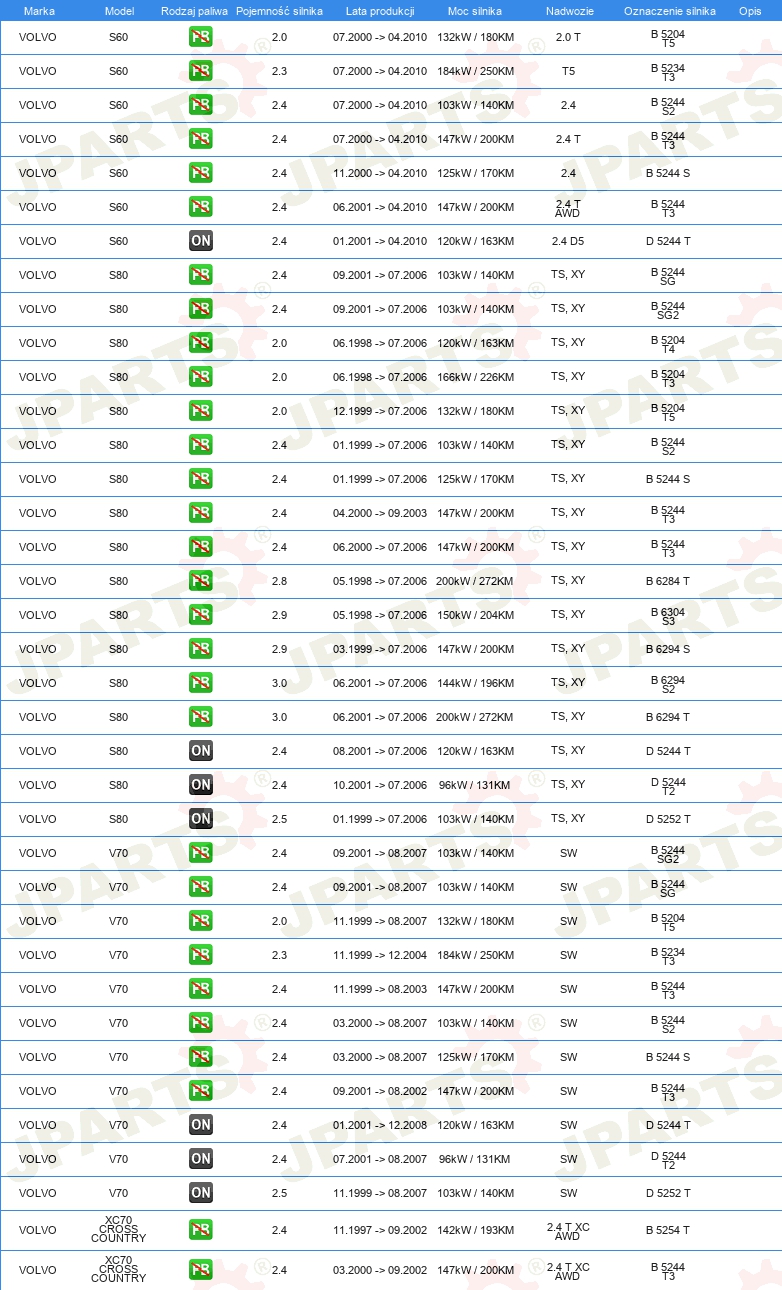The image size is (782, 1290).
Task: Click the Oznaczenie silnika column header
Action: point(669,11)
